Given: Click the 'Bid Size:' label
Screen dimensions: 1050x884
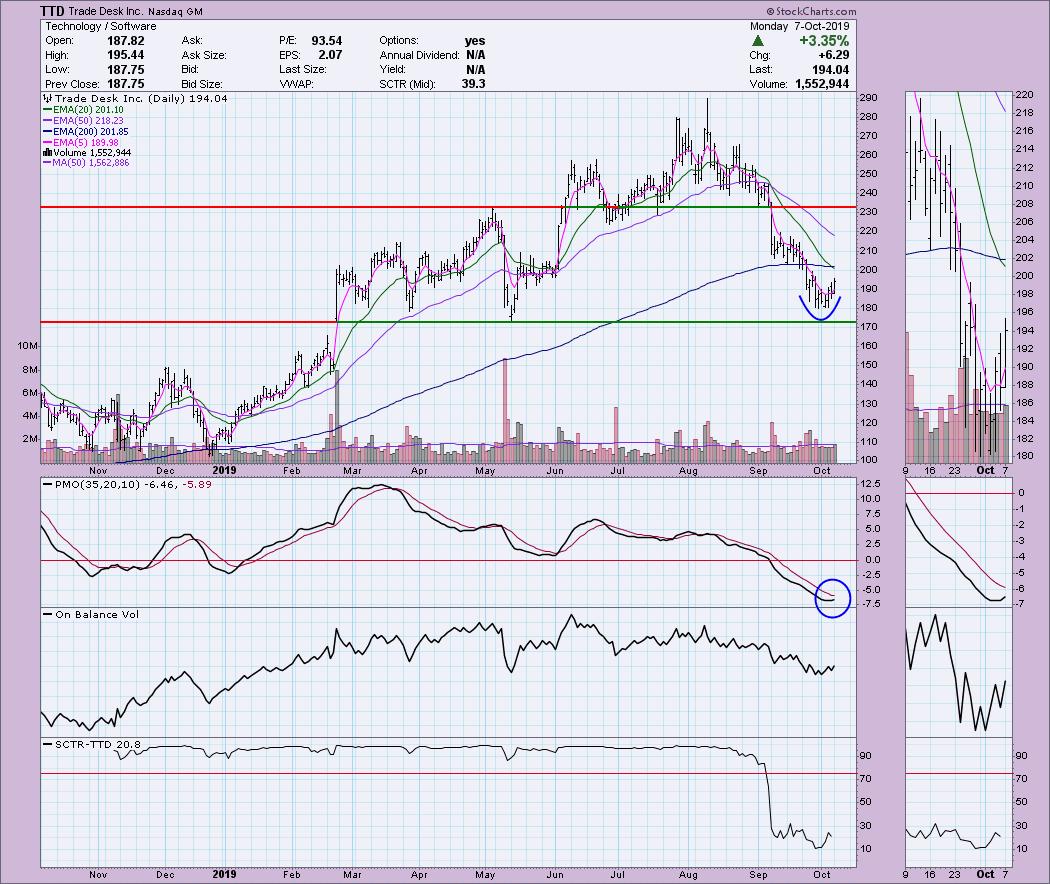Looking at the screenshot, I should [x=202, y=84].
